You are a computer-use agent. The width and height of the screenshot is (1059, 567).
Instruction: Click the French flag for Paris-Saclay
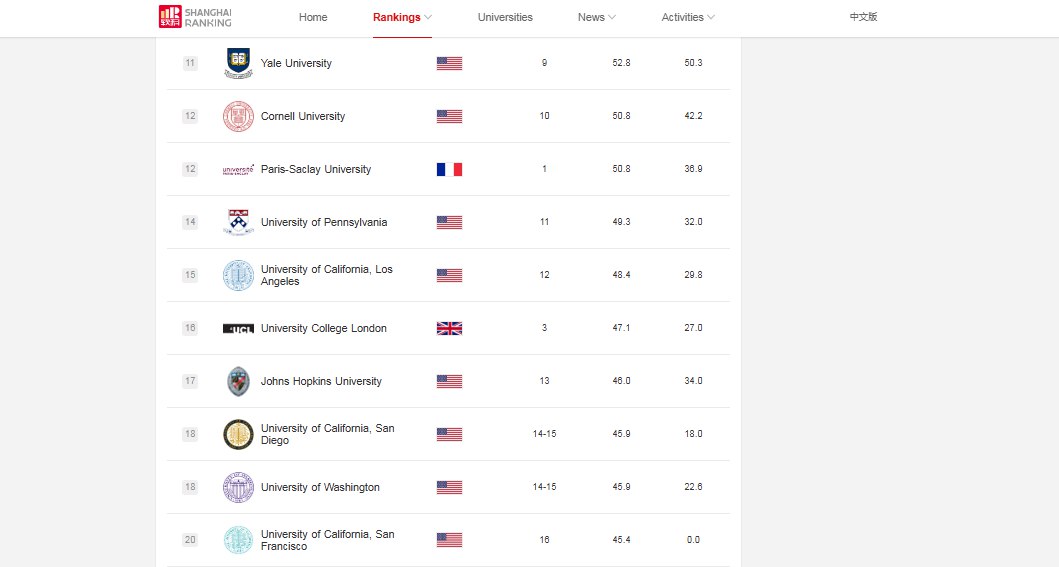[x=449, y=169]
